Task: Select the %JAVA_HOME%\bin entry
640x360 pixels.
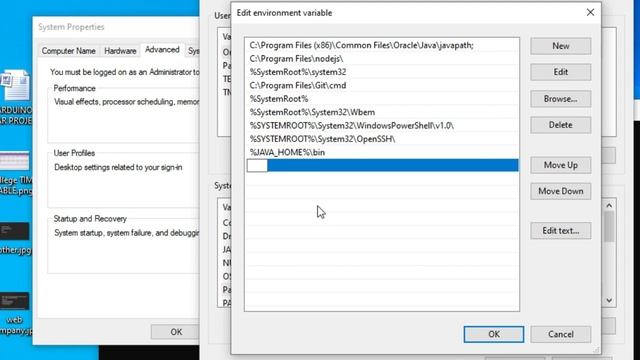Action: (382, 152)
